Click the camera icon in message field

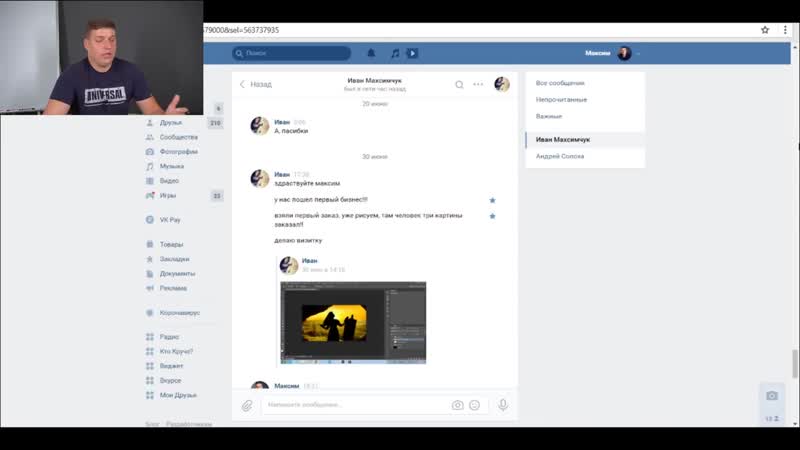[x=457, y=405]
